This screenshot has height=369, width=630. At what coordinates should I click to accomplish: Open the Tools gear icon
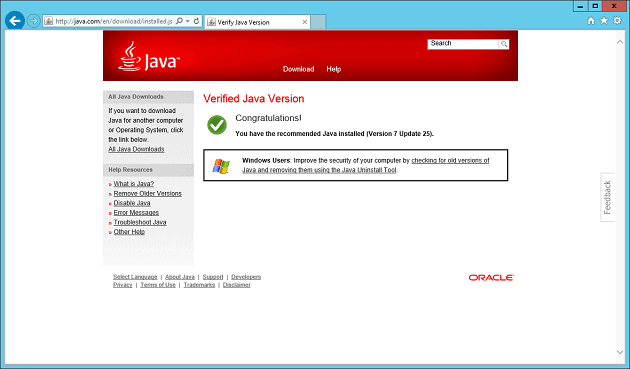click(617, 20)
